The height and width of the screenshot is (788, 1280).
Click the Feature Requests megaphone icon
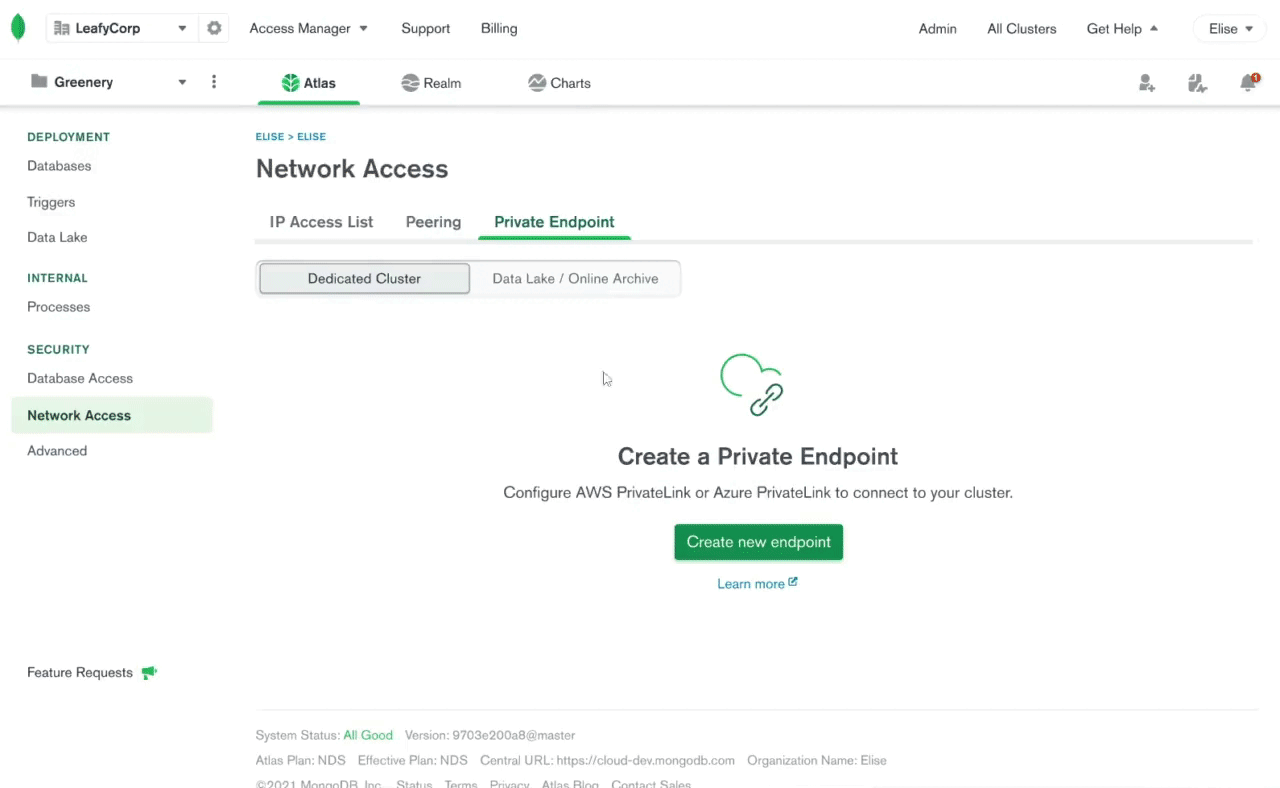[149, 672]
